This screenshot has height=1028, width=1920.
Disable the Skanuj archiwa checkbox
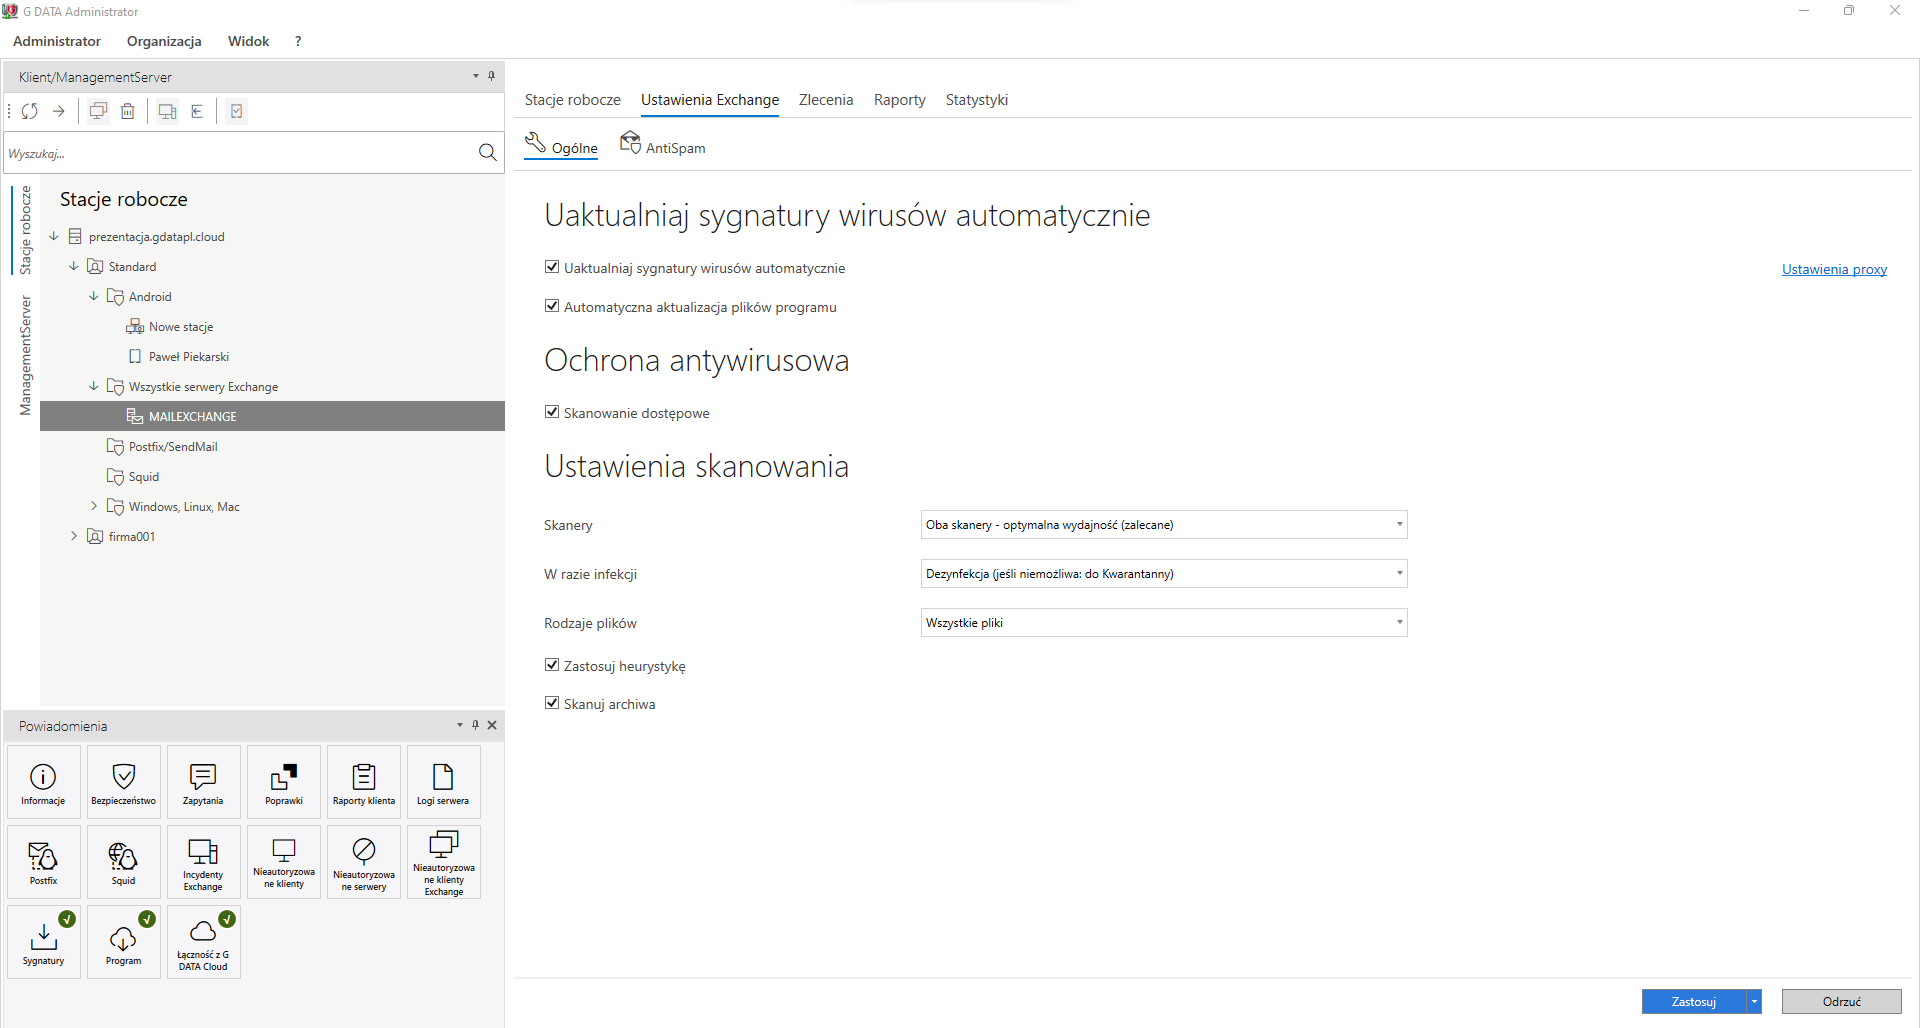tap(552, 703)
